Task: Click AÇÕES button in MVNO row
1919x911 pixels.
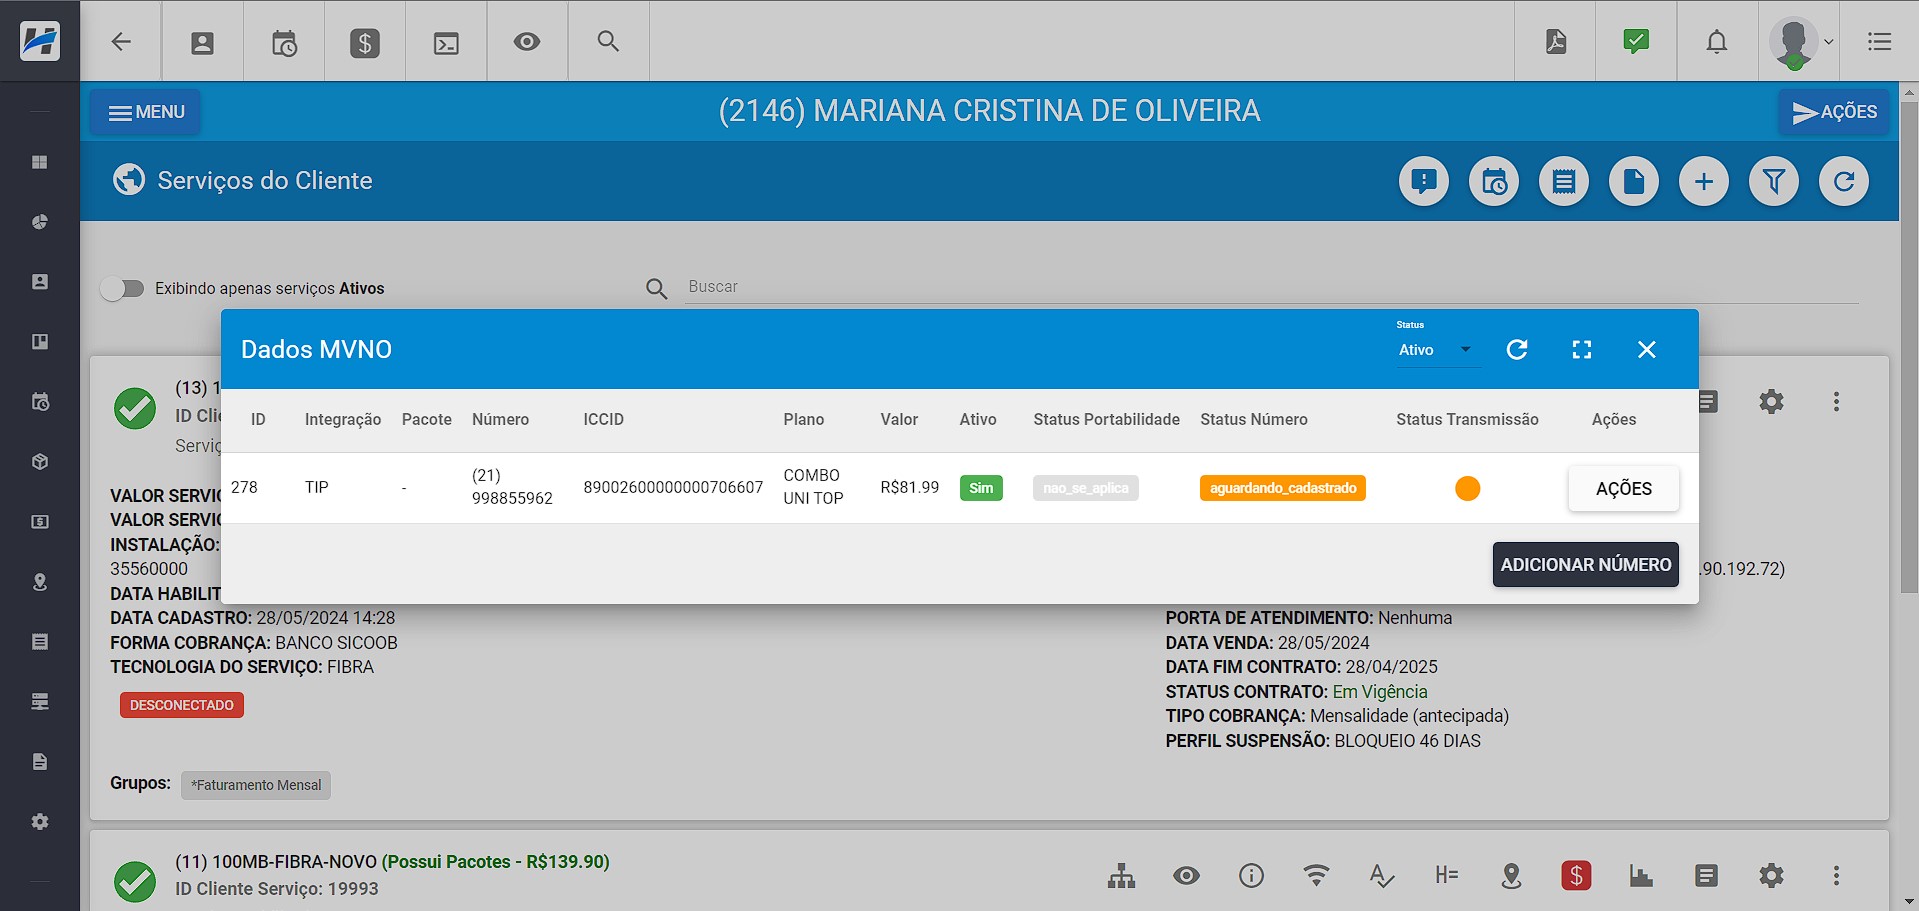Action: coord(1624,489)
